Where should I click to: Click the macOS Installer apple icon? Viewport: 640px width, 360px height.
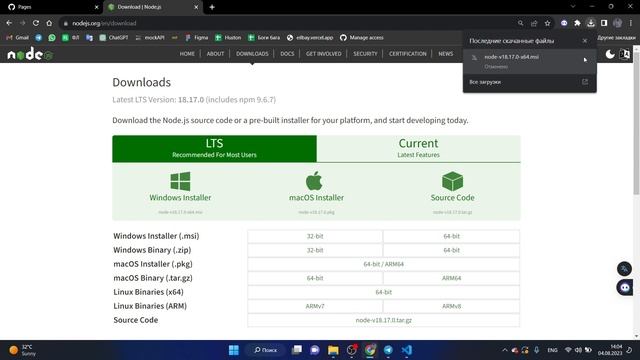pyautogui.click(x=314, y=181)
